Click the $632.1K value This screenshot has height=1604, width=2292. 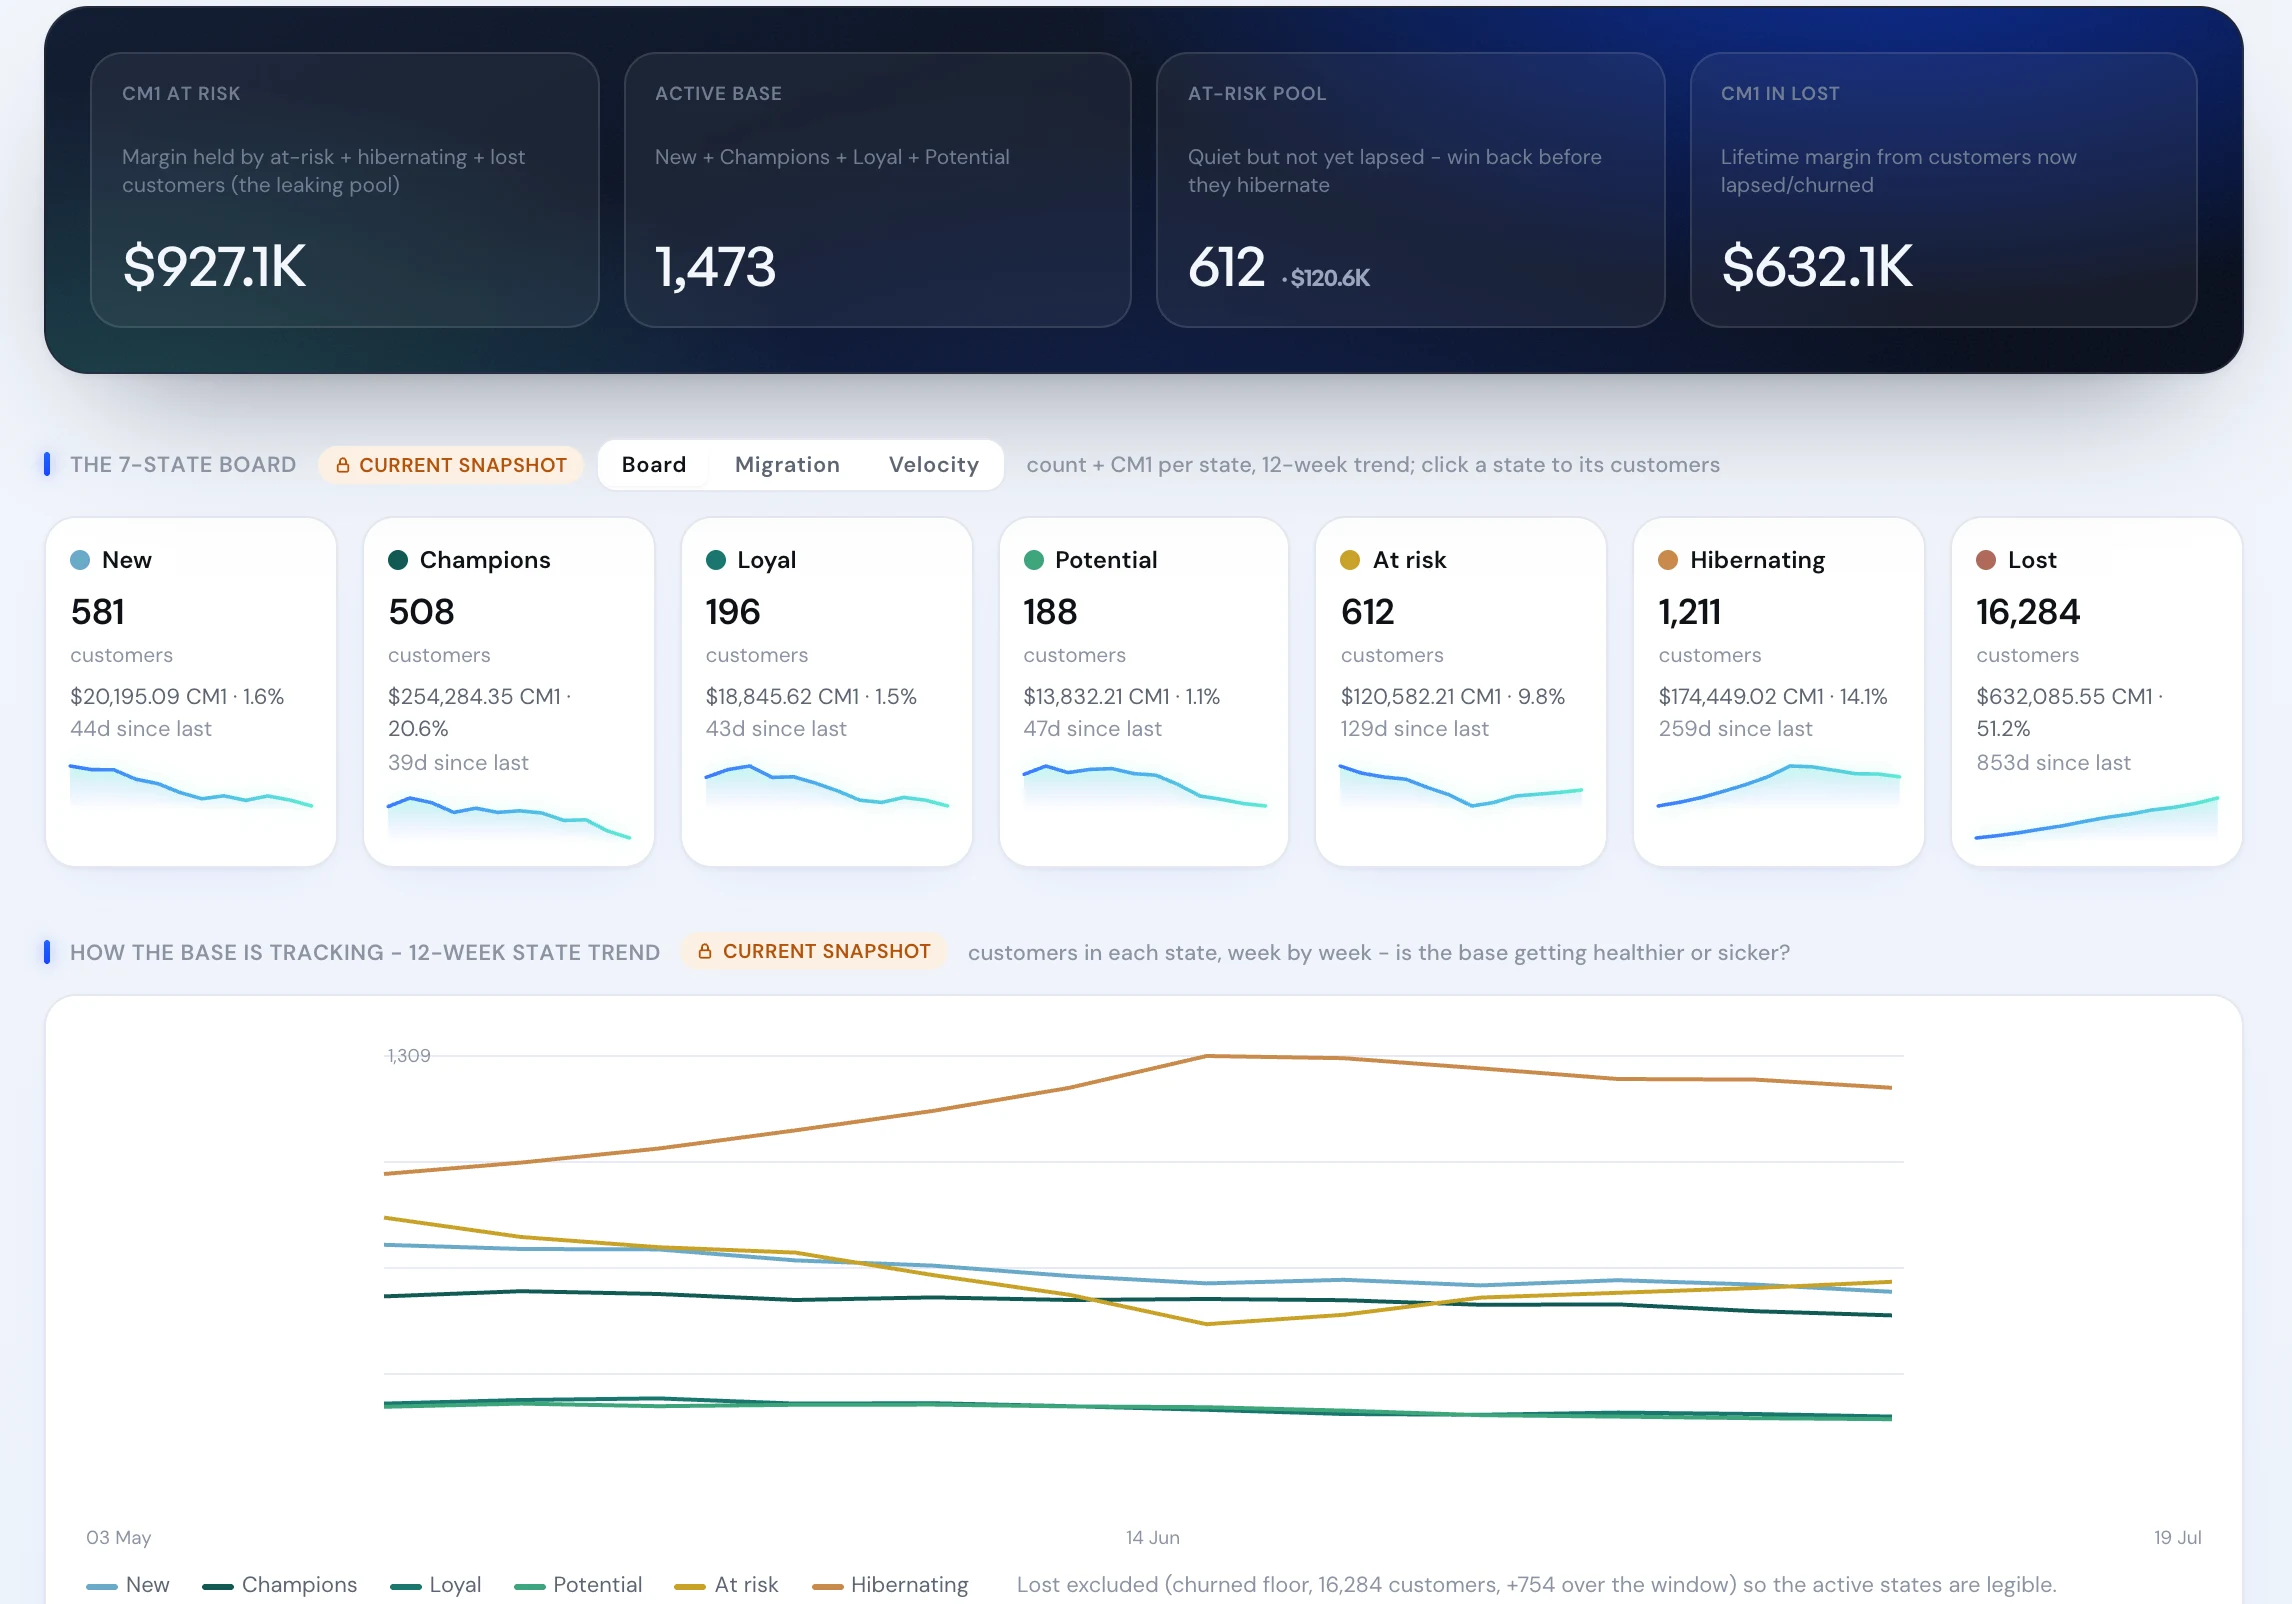pos(1817,267)
